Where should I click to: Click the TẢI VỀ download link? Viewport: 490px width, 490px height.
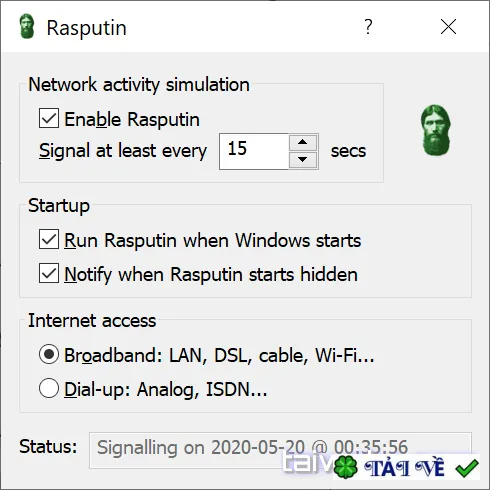pyautogui.click(x=404, y=468)
